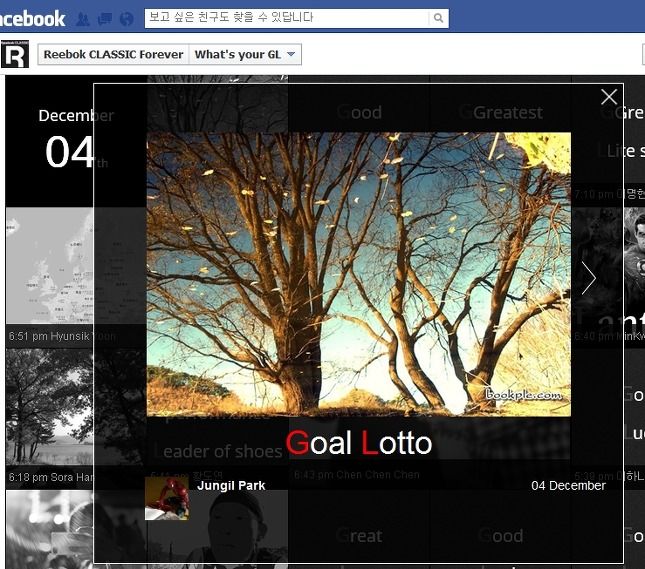Click the 6:18 pm Sora caption
This screenshot has height=569, width=645.
51,477
